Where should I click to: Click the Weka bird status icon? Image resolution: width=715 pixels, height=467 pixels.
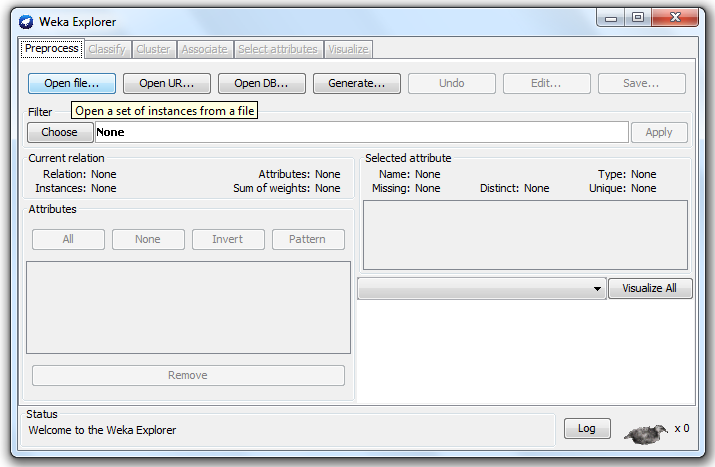click(x=646, y=433)
